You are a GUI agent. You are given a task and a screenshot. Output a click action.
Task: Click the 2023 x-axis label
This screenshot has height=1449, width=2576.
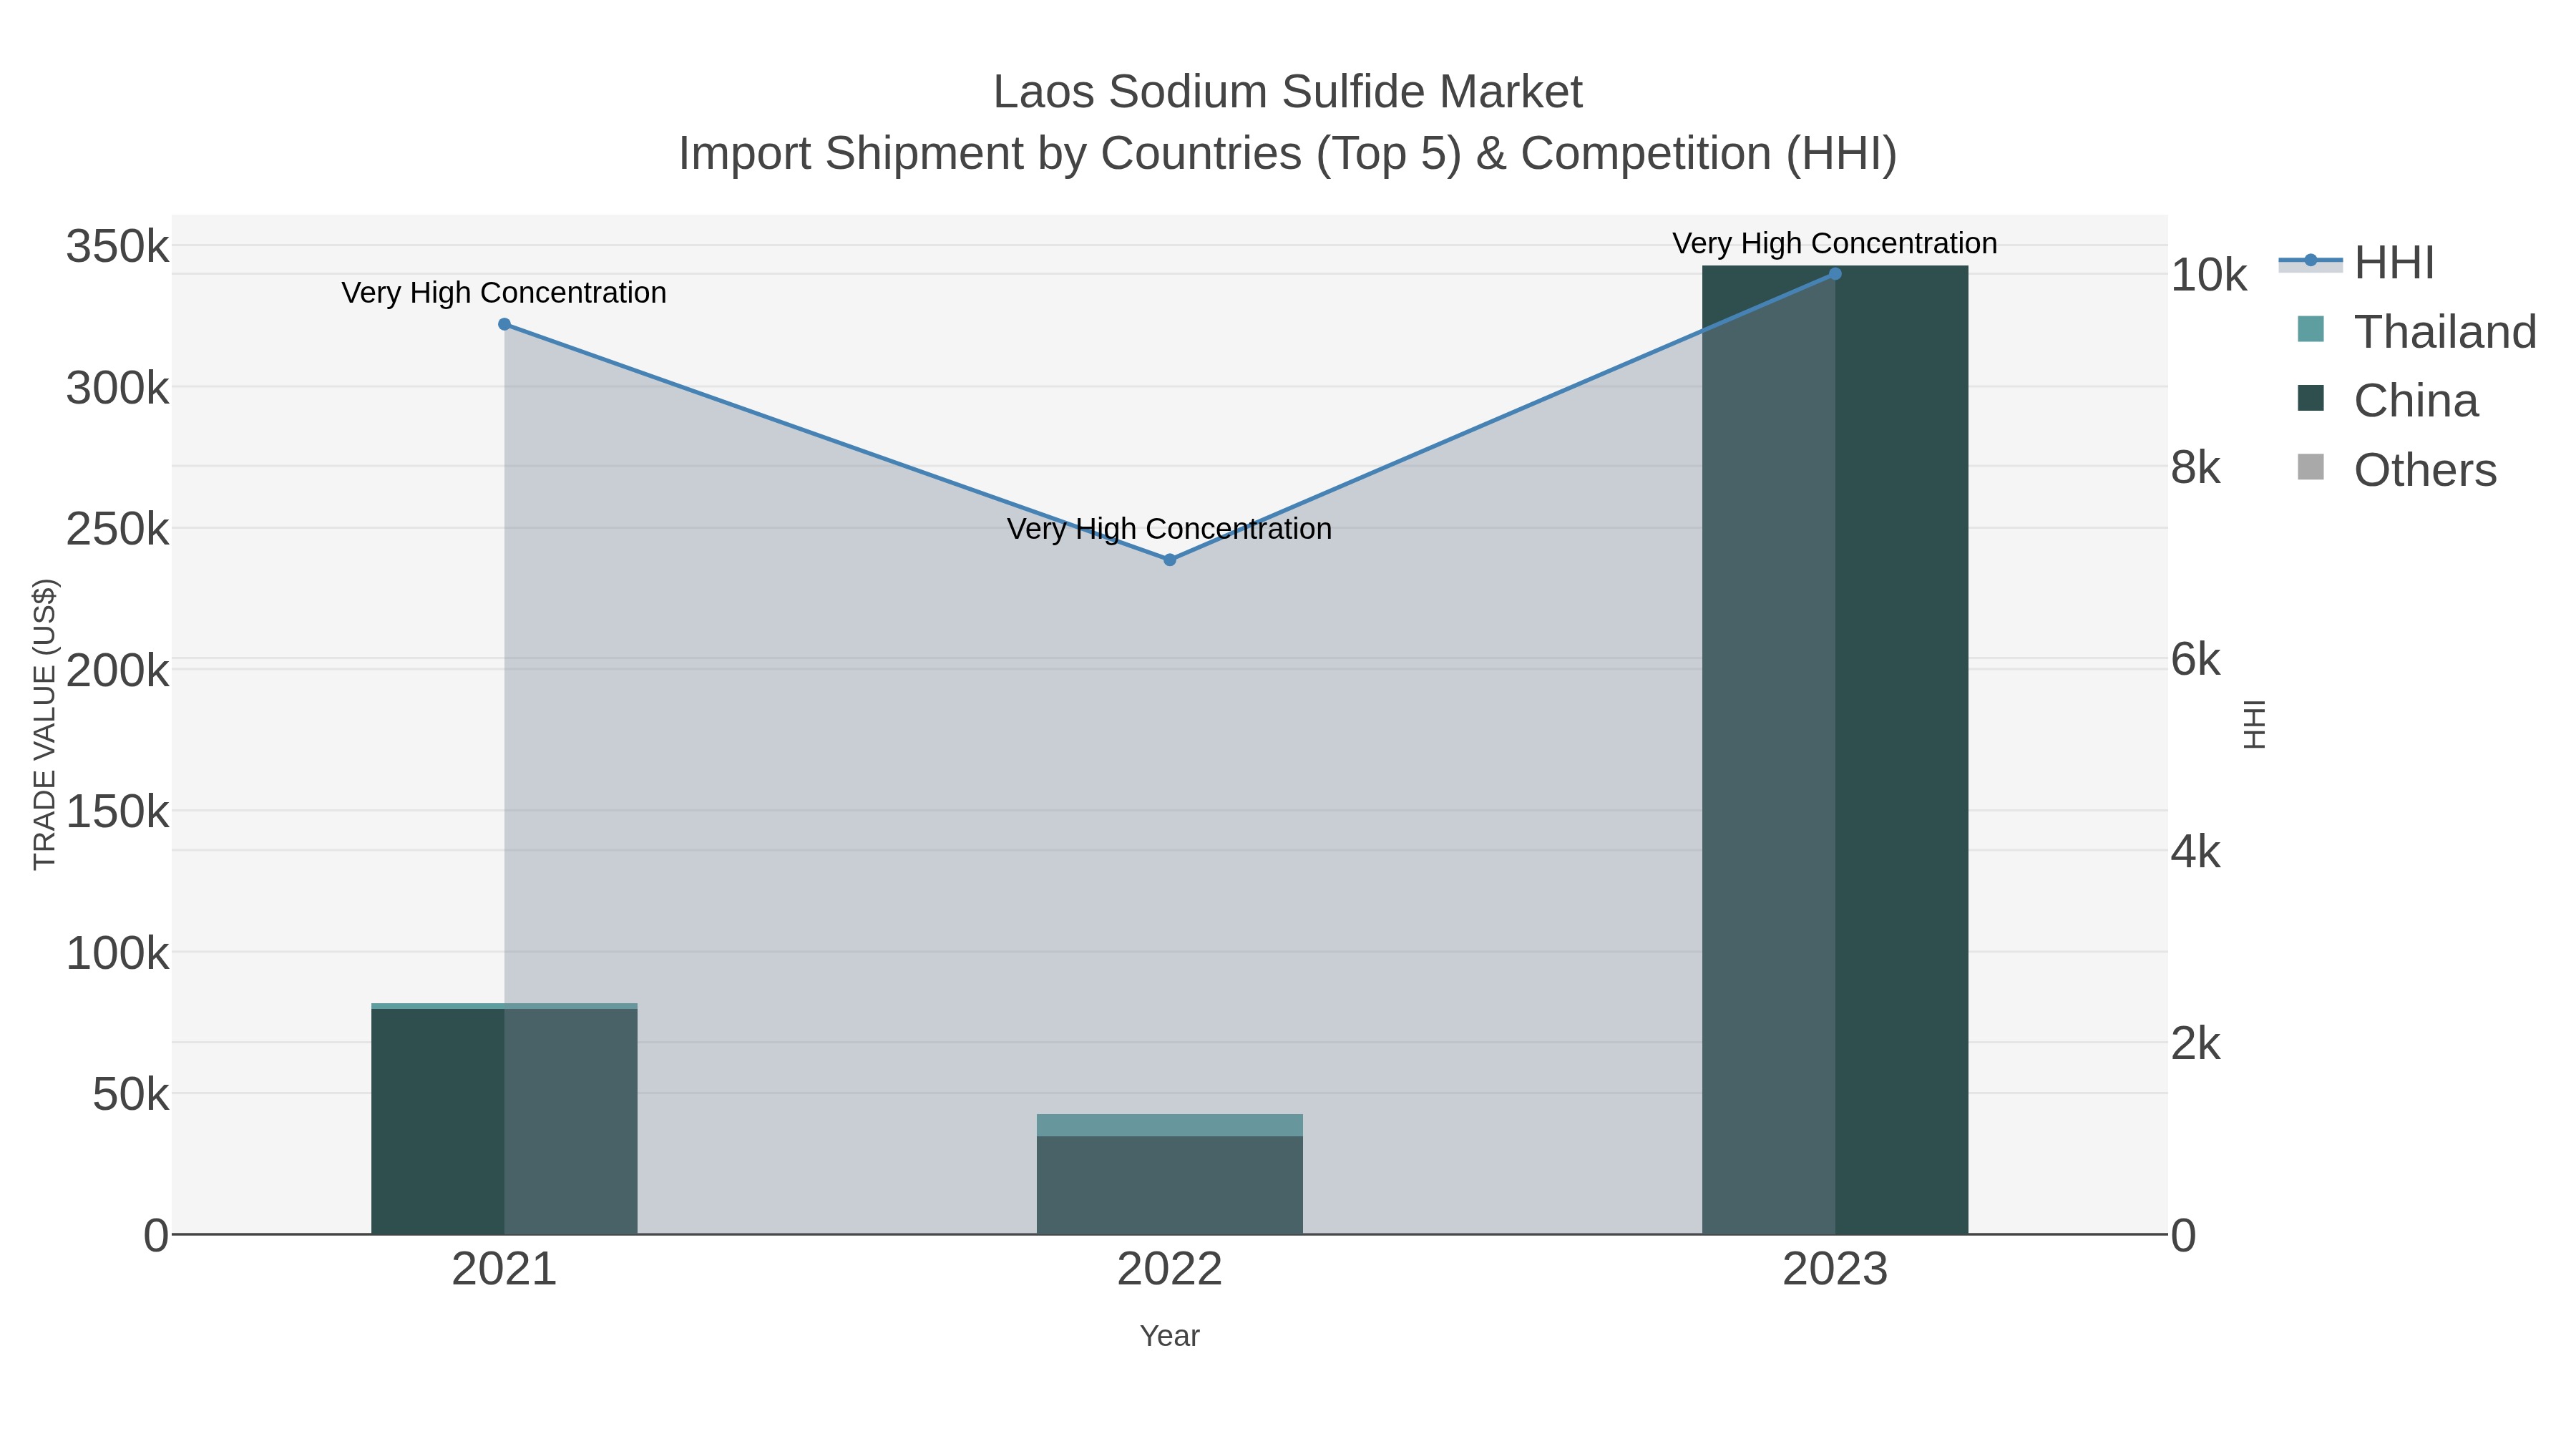pos(1835,1270)
